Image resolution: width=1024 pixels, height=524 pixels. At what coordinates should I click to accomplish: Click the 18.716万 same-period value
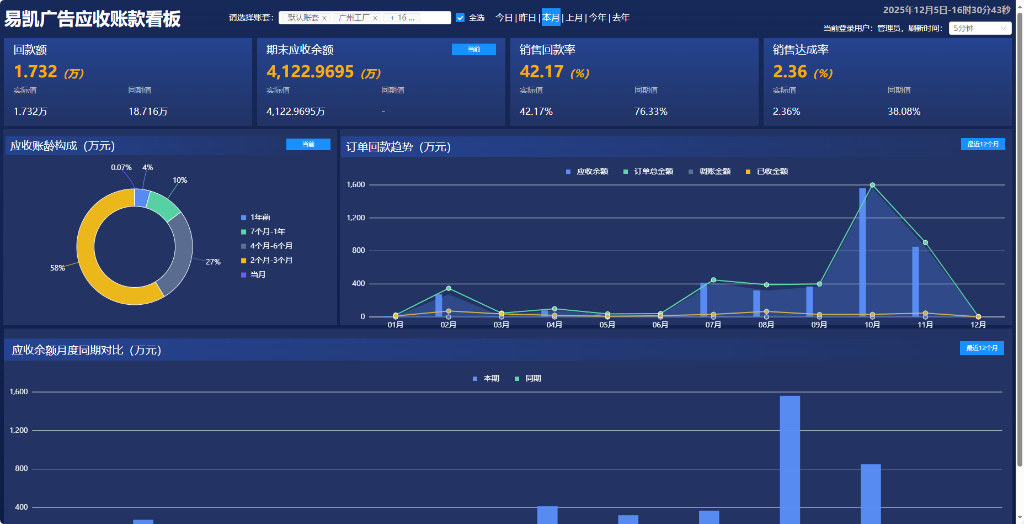point(148,112)
